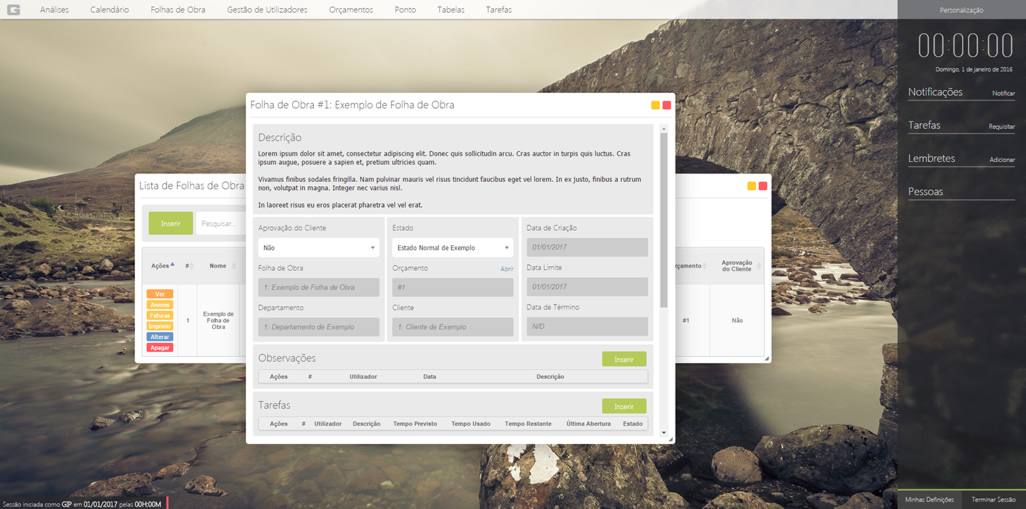Click the G logo icon in top-left corner

tap(13, 10)
